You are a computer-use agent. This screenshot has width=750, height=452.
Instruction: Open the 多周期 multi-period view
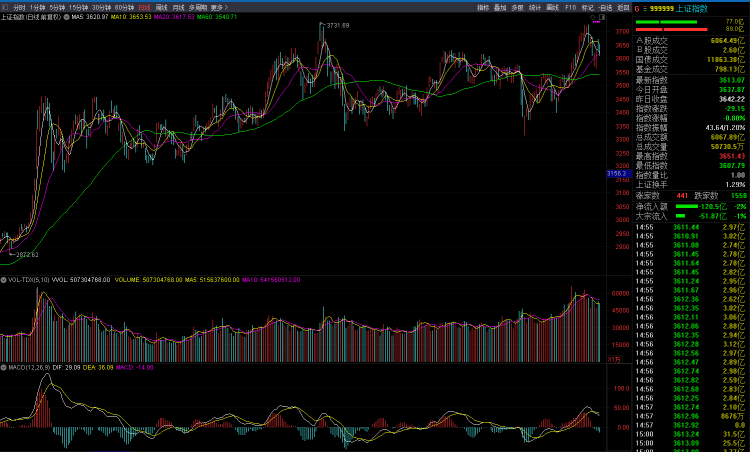[198, 8]
